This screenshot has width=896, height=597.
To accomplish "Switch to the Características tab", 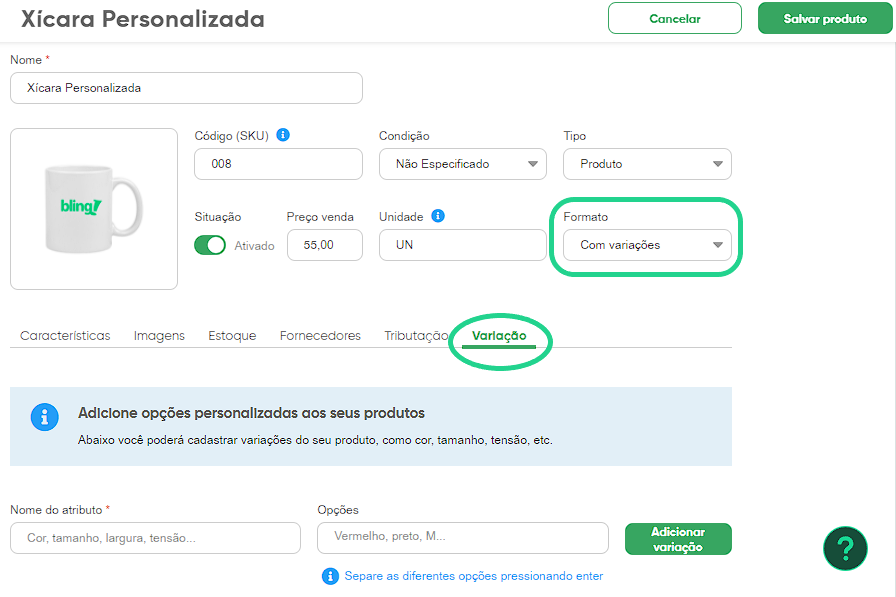I will 65,336.
